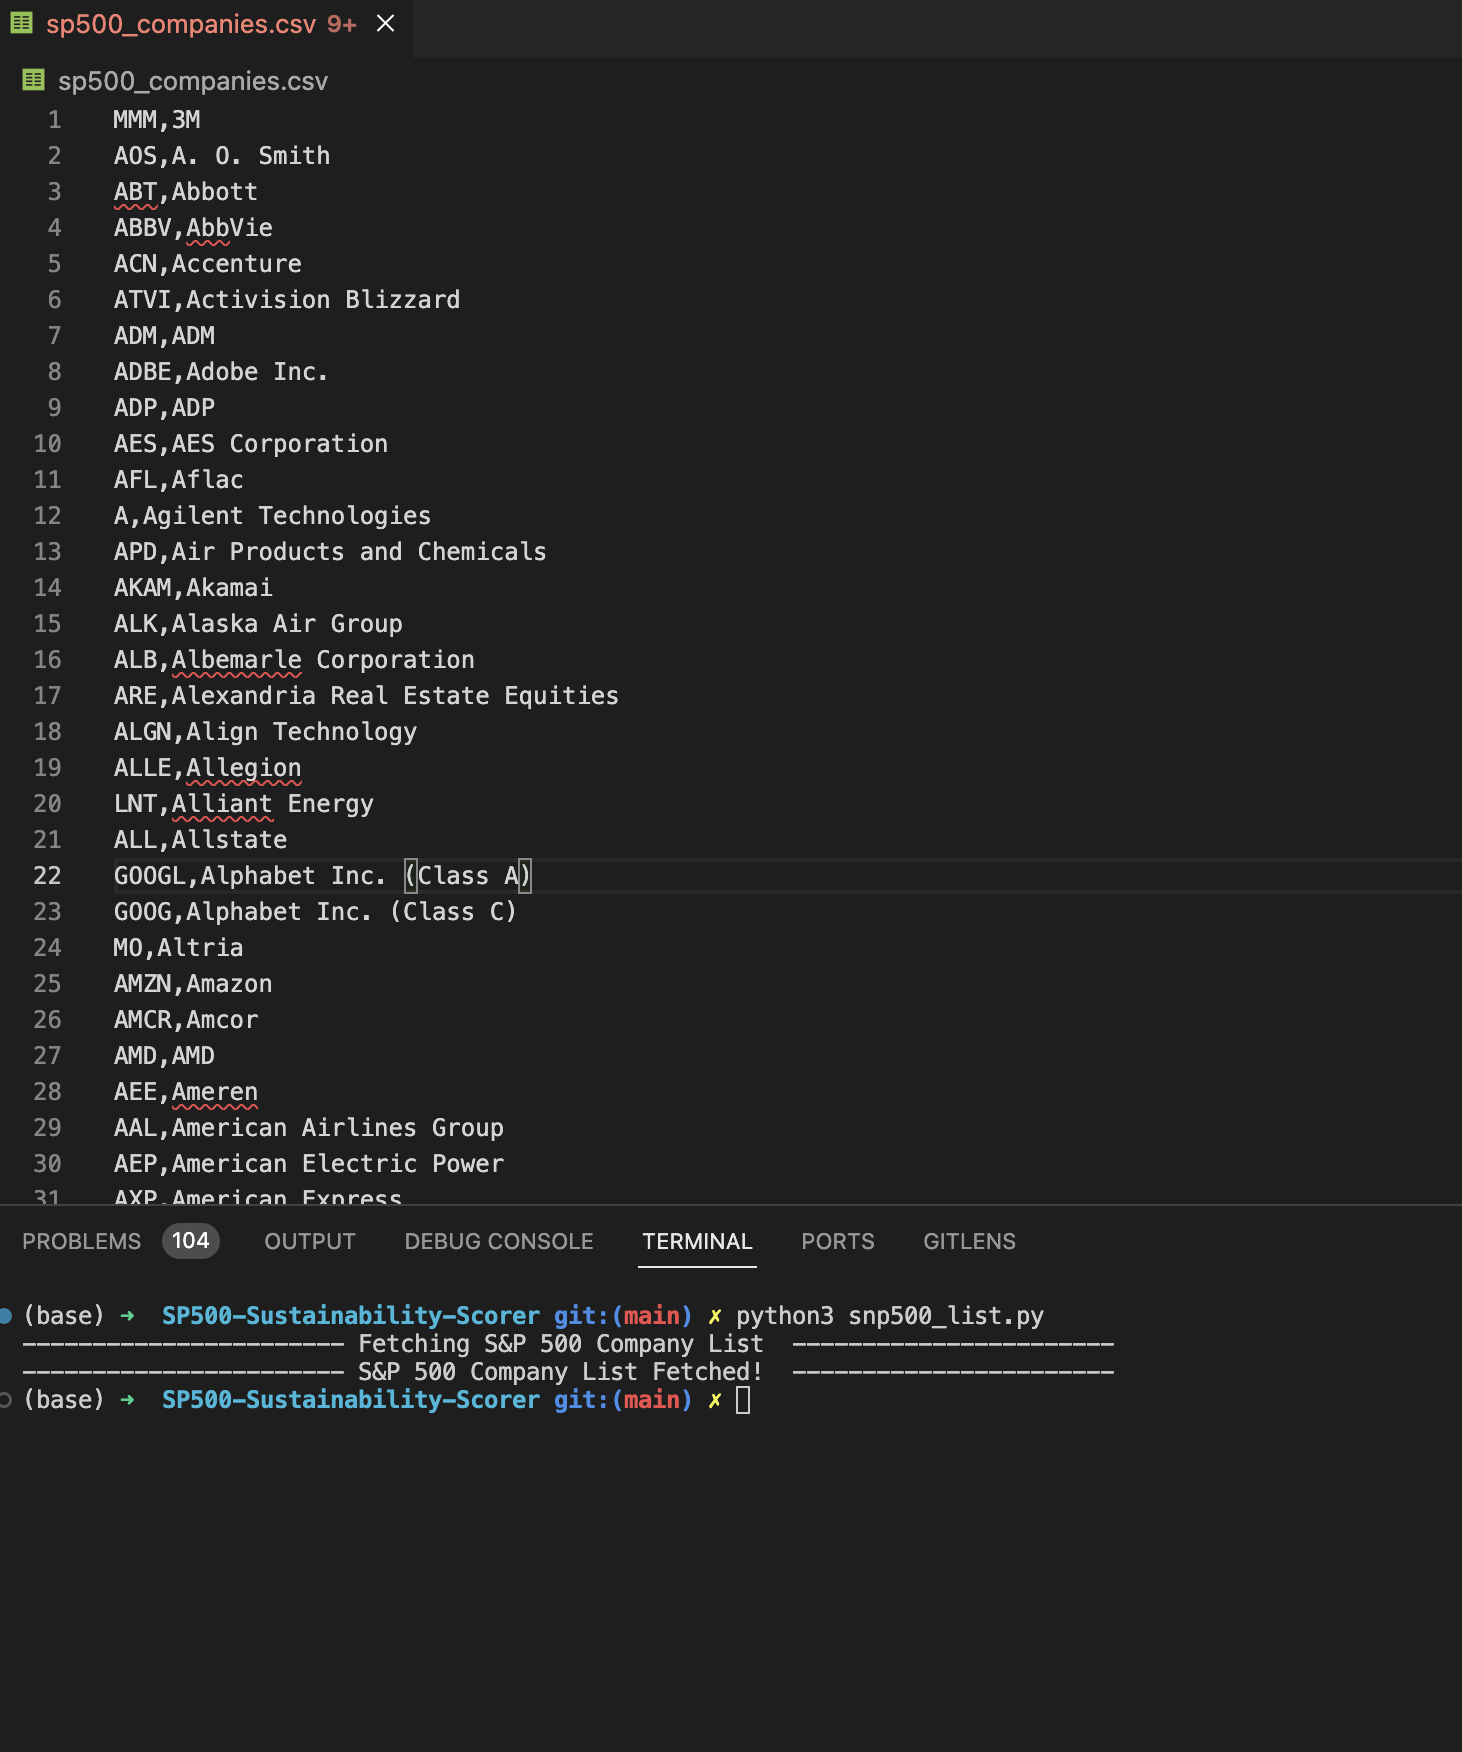
Task: Click 'A,Agilent Technologies' row
Action: tap(272, 516)
